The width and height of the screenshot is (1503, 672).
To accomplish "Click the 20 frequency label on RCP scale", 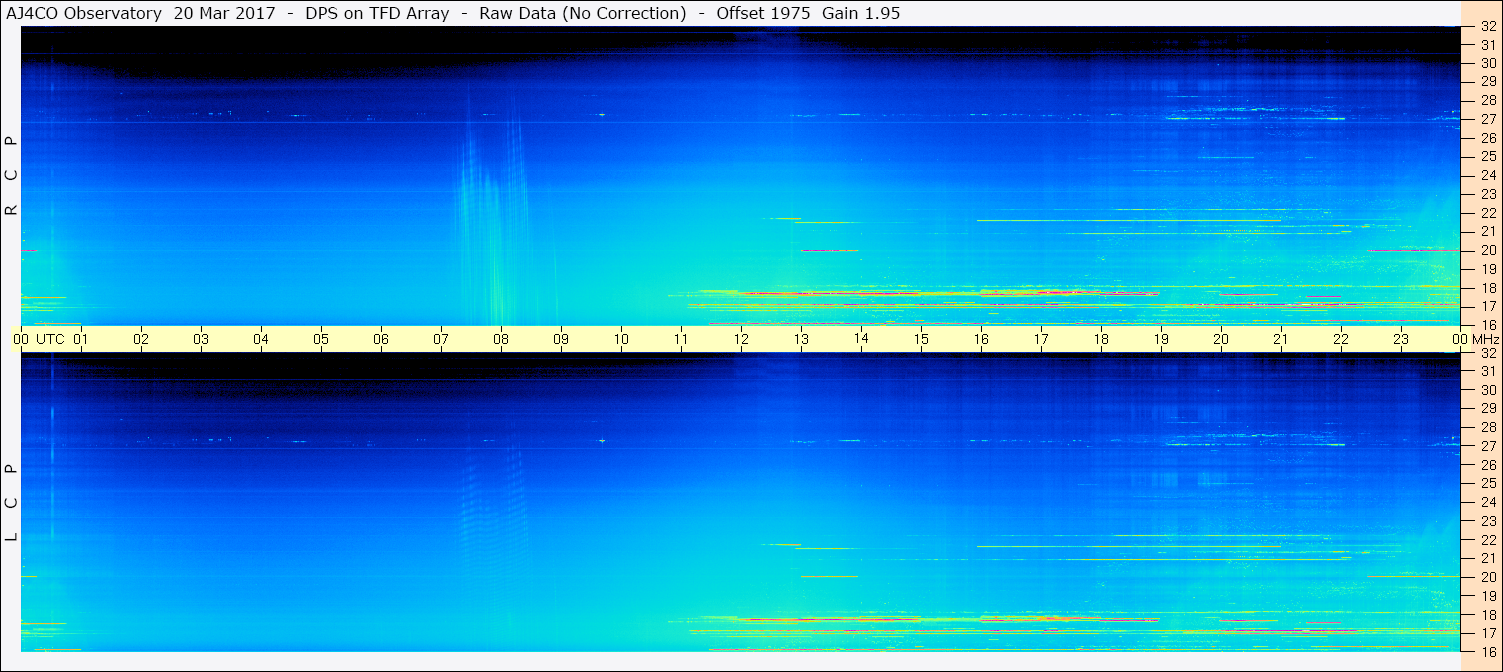I will click(x=1488, y=250).
